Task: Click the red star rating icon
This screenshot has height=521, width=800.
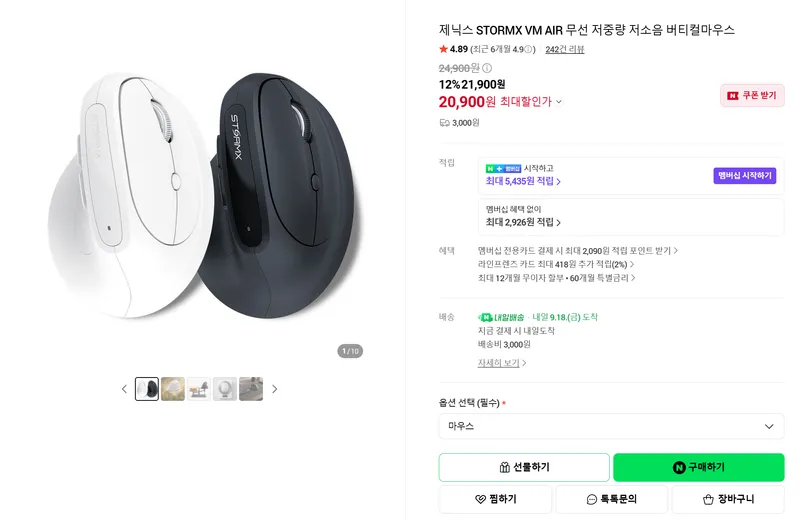Action: 443,49
